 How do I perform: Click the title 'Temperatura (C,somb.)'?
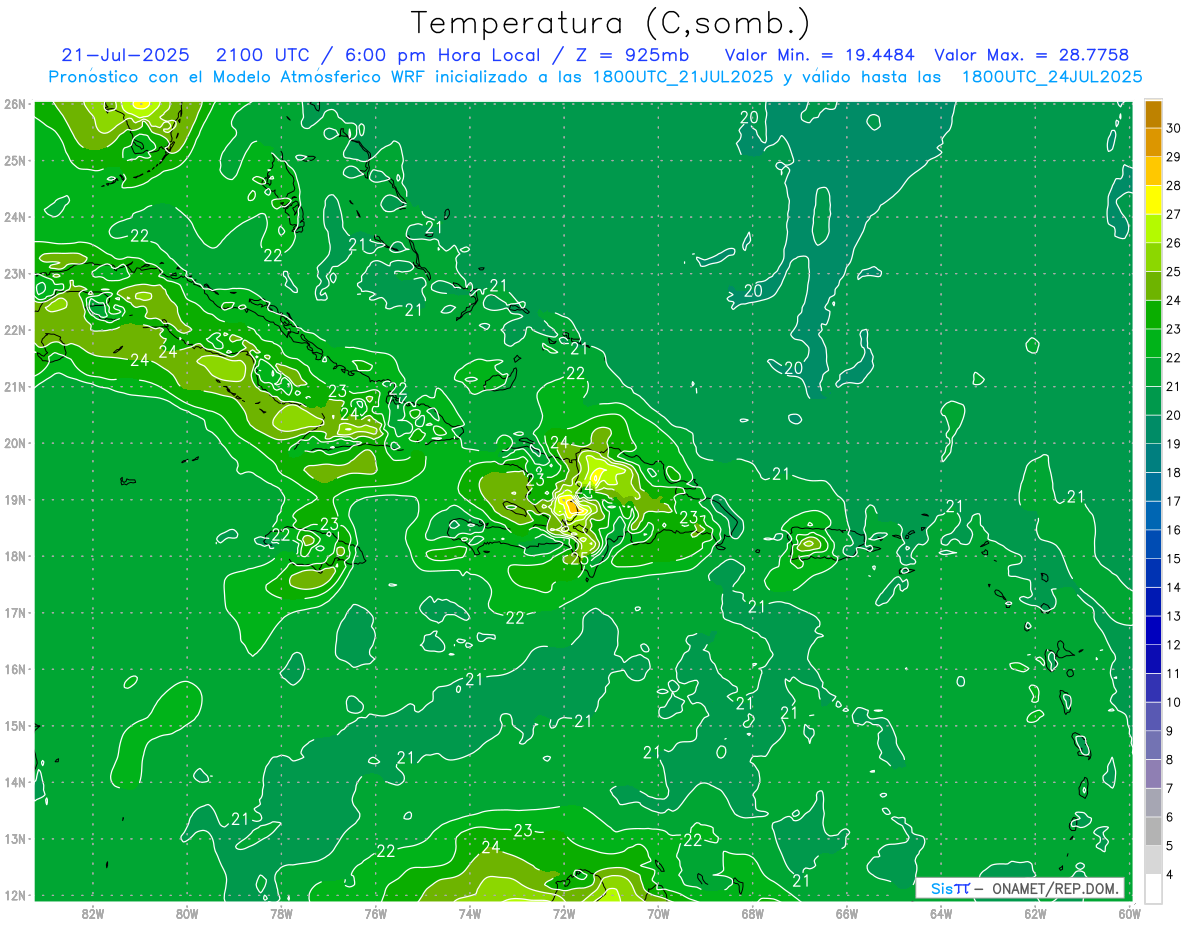(610, 24)
